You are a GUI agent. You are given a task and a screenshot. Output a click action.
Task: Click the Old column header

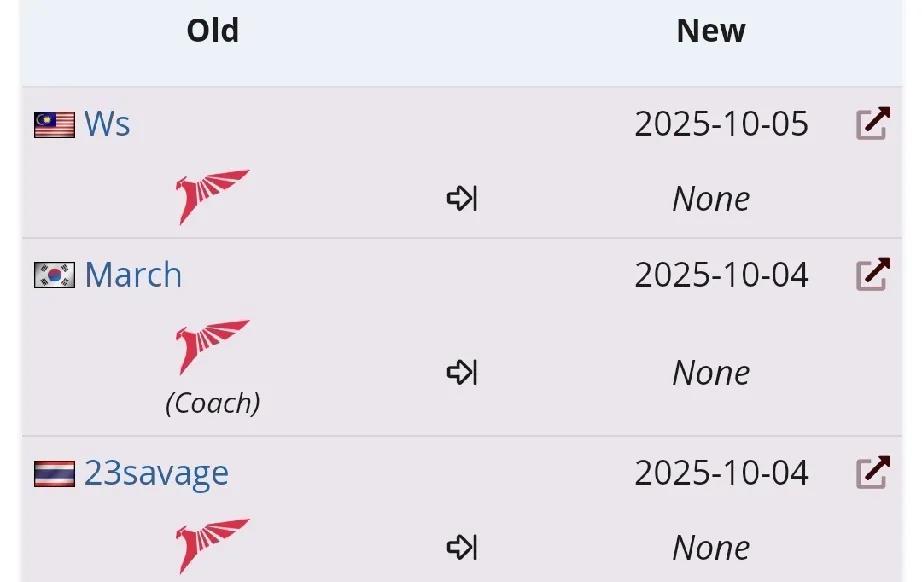click(x=212, y=31)
